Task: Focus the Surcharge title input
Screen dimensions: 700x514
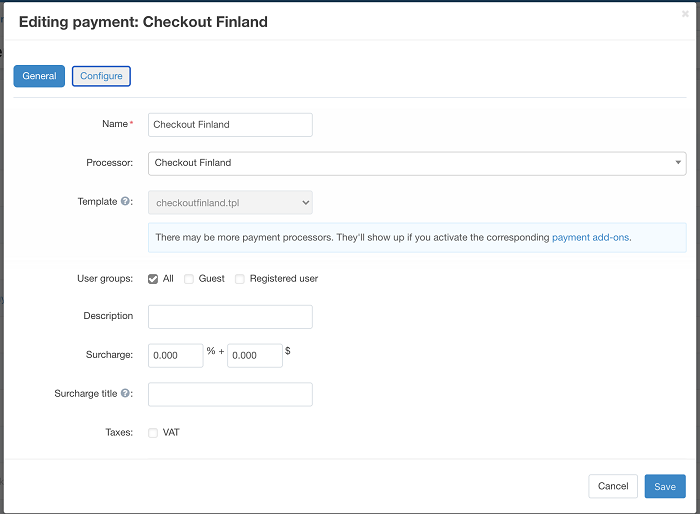Action: tap(230, 394)
